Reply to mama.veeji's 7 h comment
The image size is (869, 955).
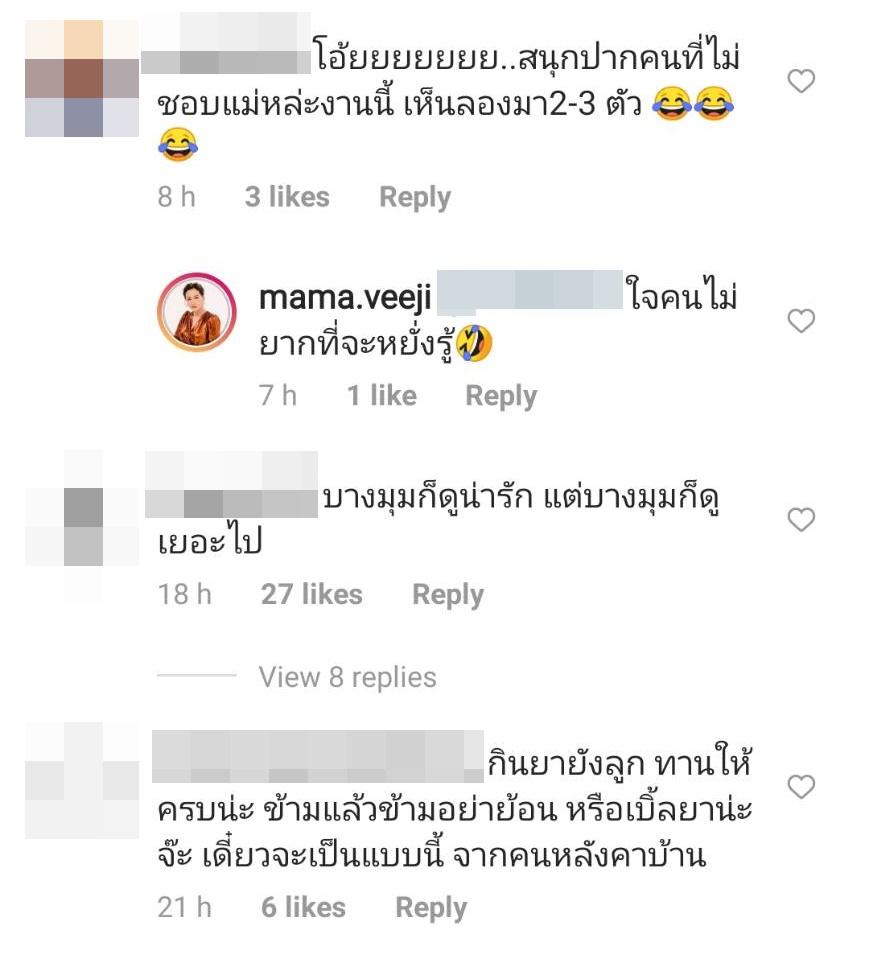click(501, 396)
